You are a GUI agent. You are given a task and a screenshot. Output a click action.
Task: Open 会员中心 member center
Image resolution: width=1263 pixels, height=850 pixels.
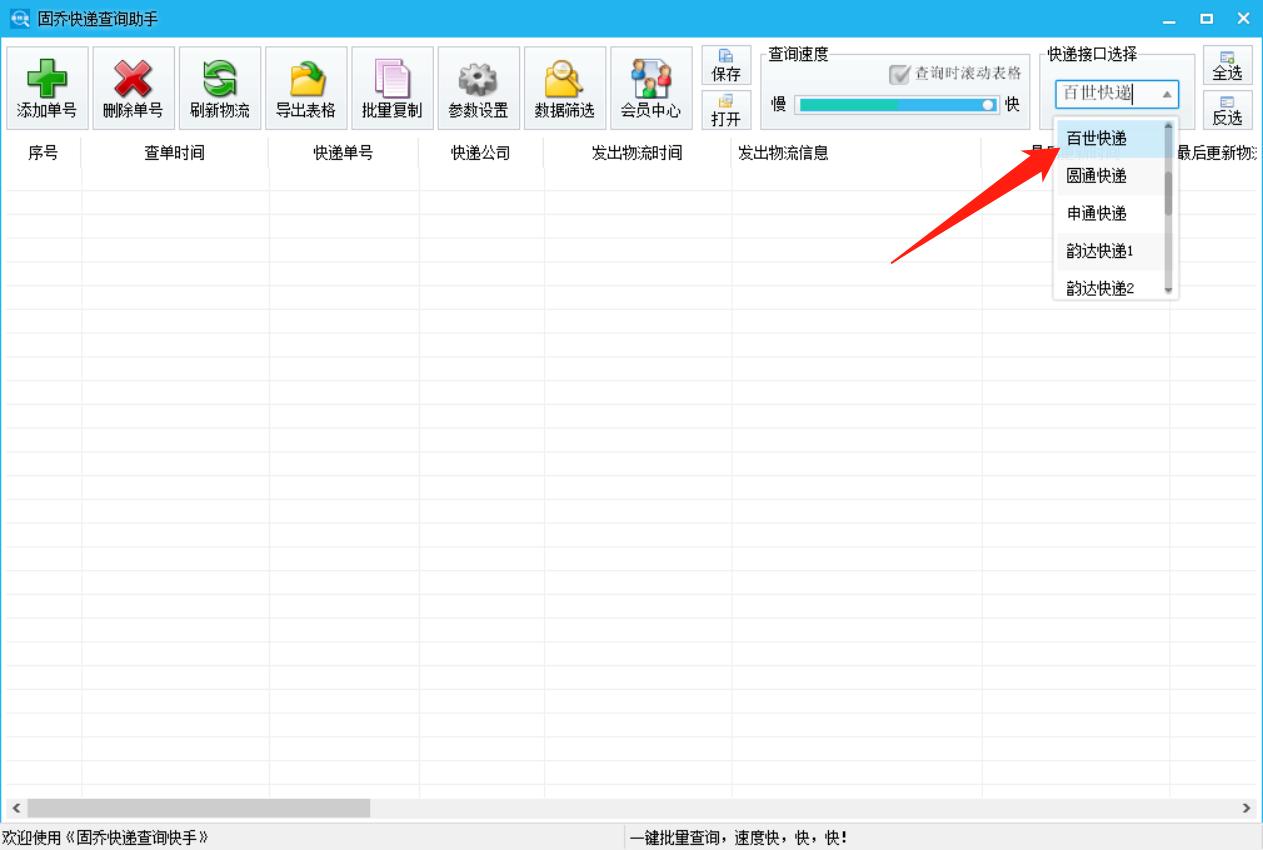click(x=651, y=88)
